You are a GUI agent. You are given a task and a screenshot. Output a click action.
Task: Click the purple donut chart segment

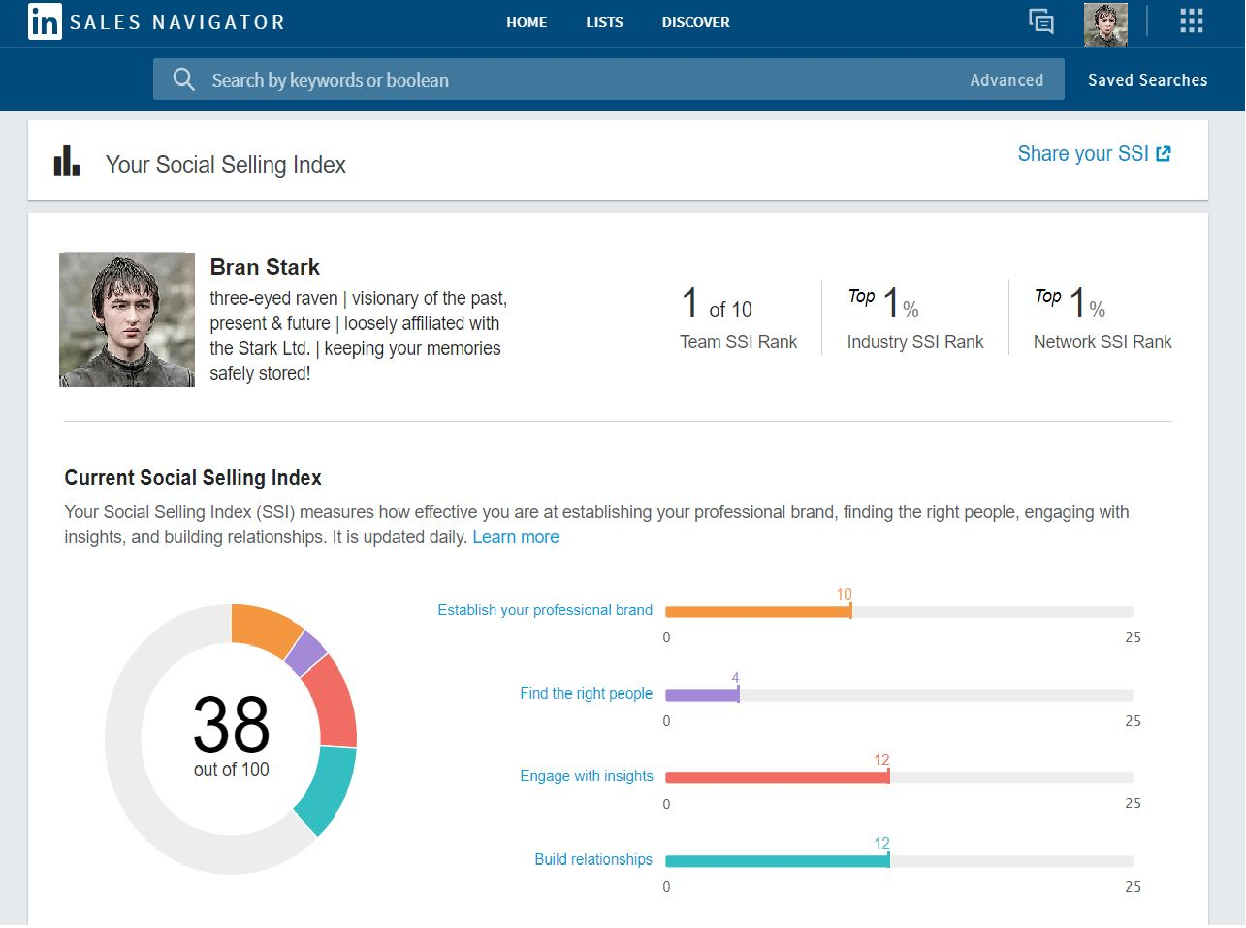pos(306,653)
